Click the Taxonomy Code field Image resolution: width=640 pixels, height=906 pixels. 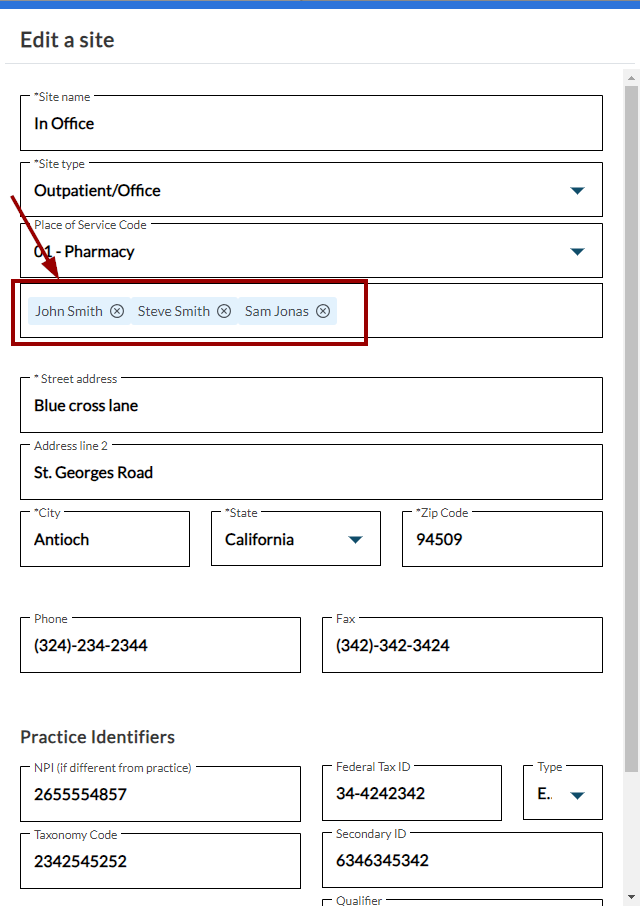pos(161,861)
